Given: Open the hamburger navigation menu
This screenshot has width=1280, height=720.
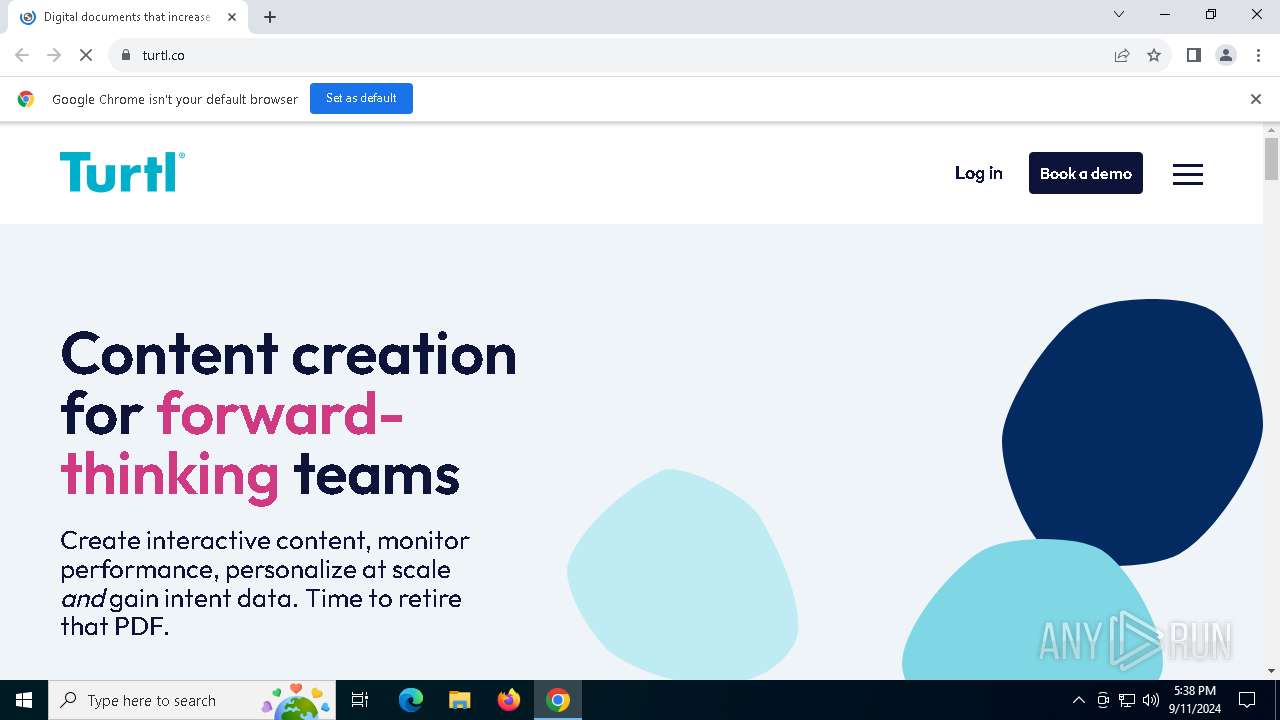Looking at the screenshot, I should [1187, 174].
